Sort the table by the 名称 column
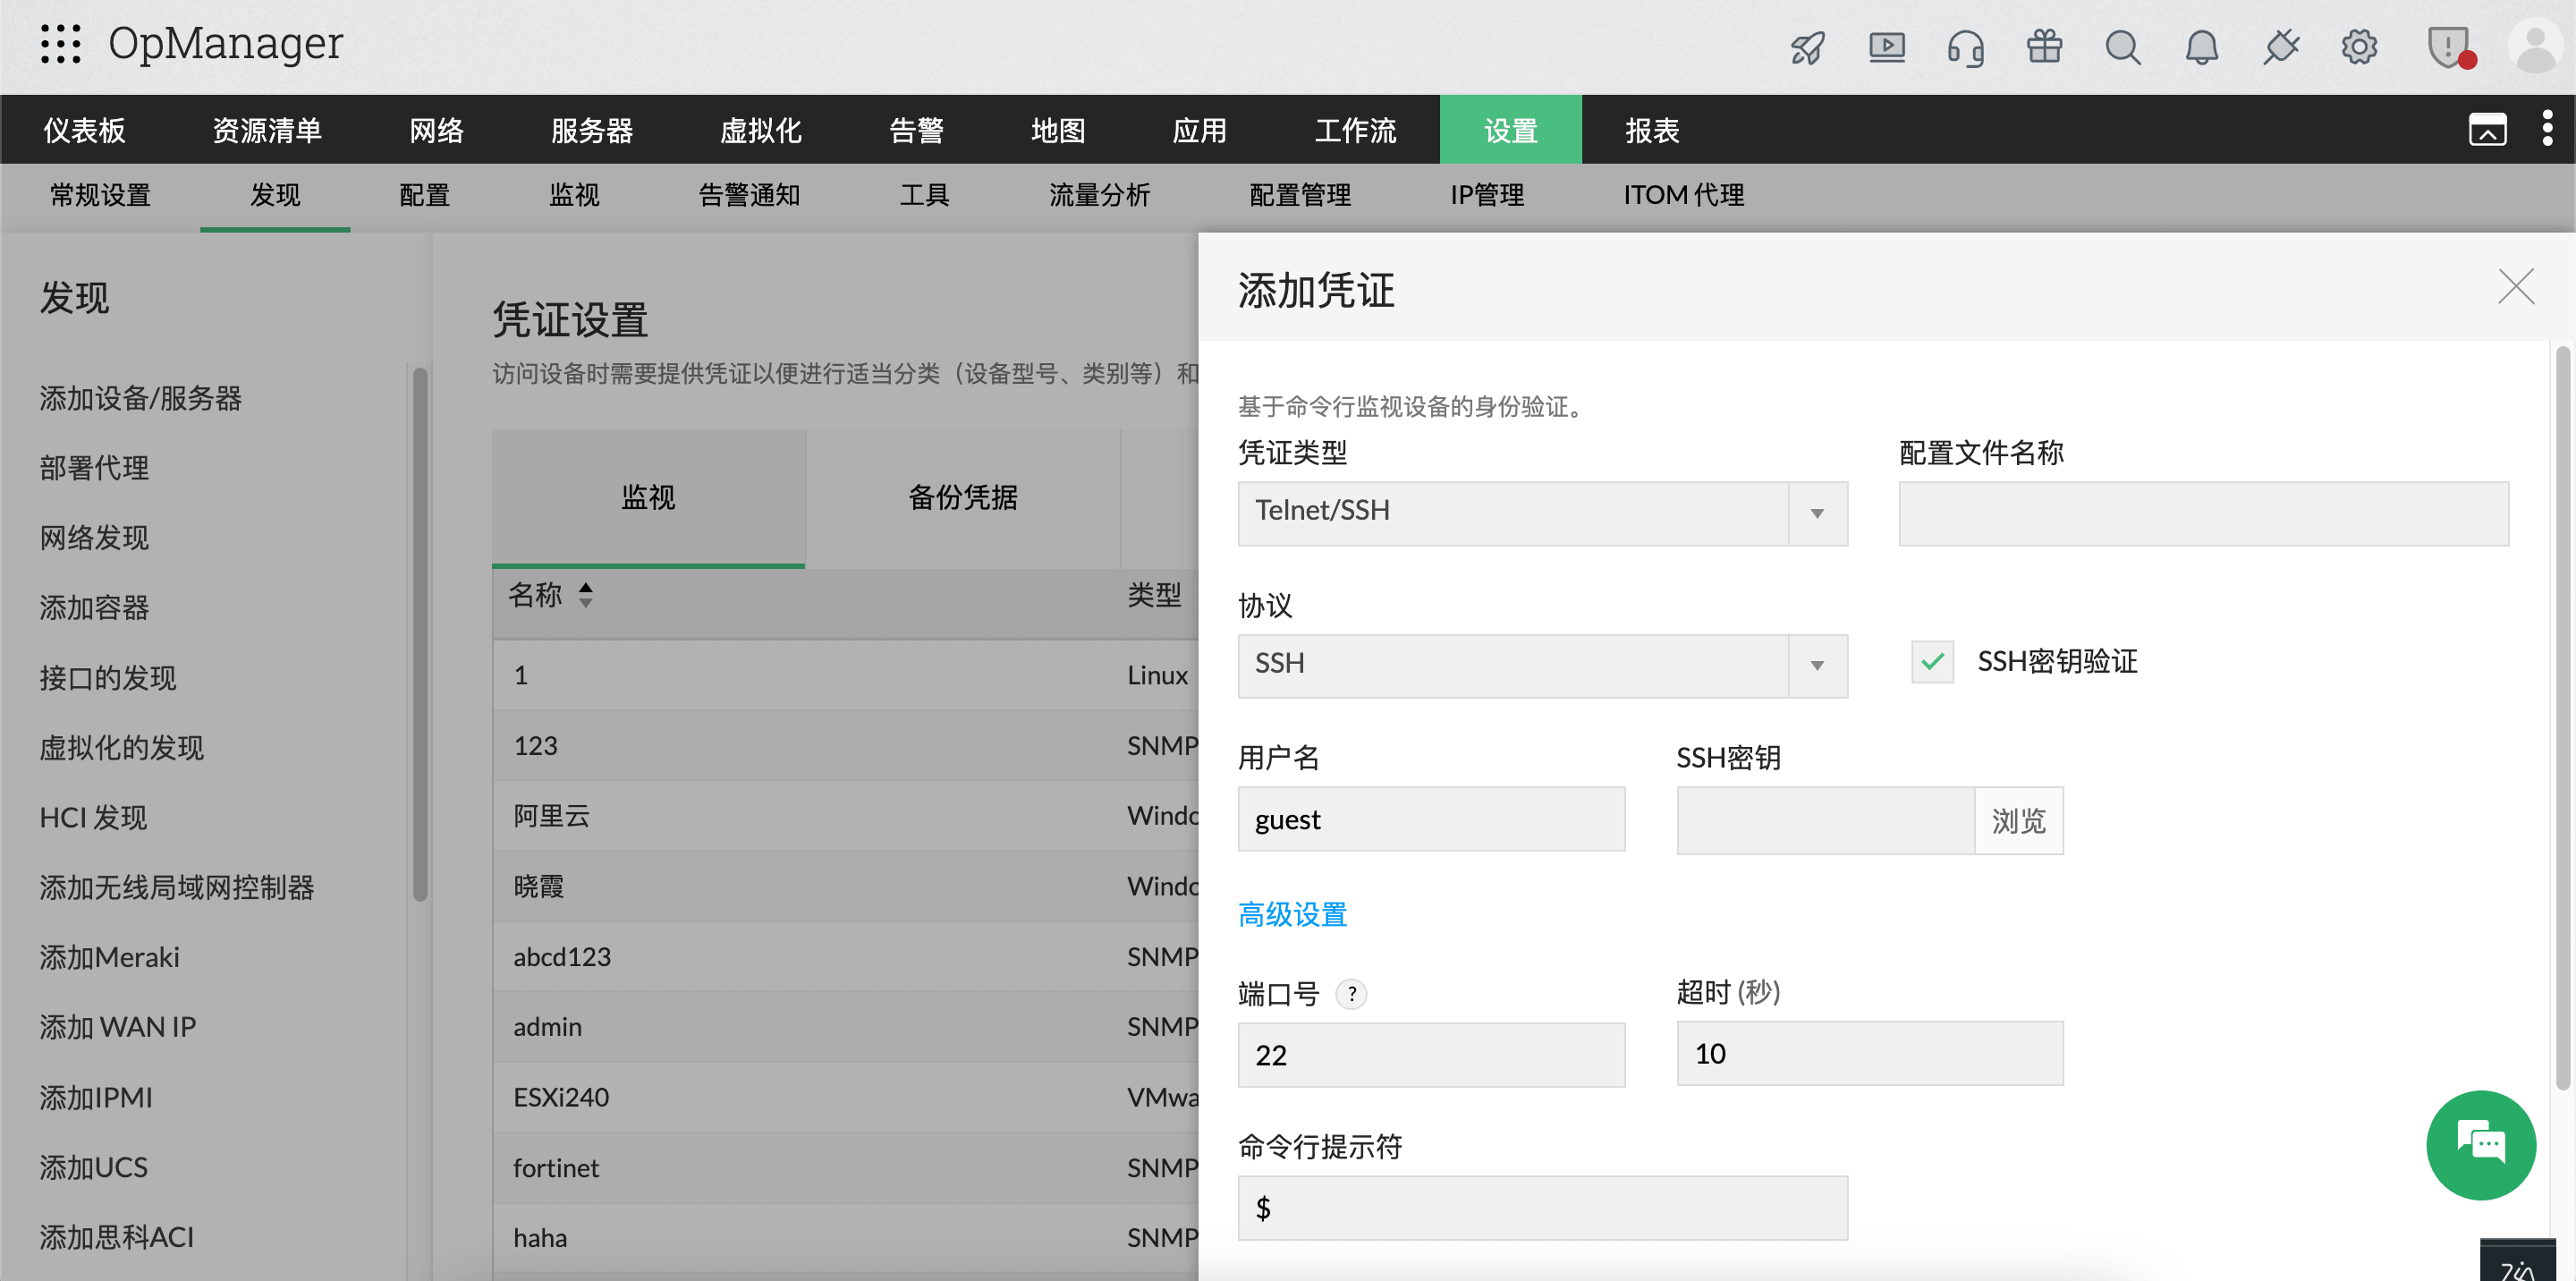The height and width of the screenshot is (1281, 2576). [x=585, y=595]
